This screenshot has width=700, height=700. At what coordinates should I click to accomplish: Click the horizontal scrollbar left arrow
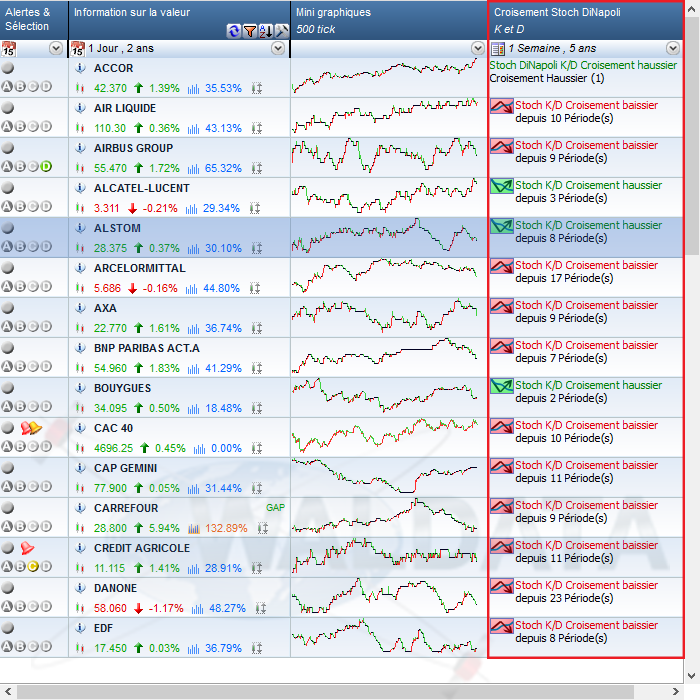(8, 692)
